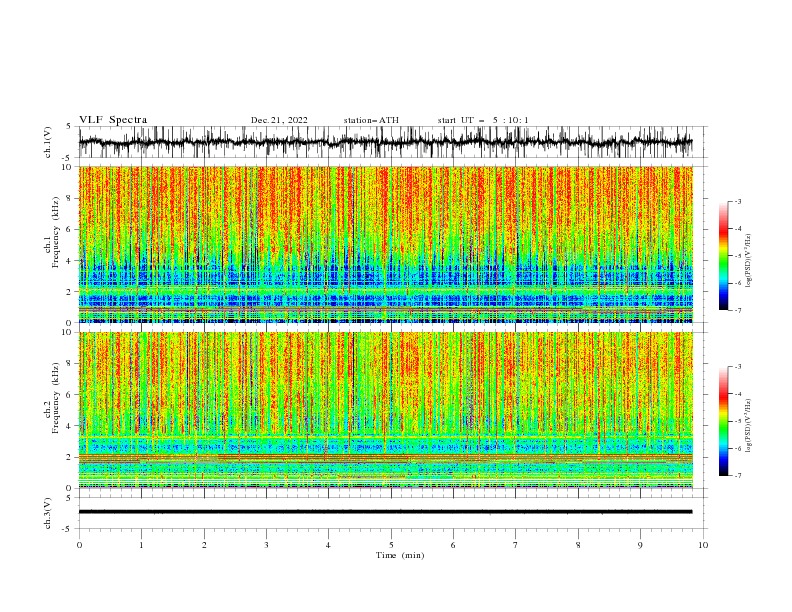Click the time axis tick label '9'

640,545
